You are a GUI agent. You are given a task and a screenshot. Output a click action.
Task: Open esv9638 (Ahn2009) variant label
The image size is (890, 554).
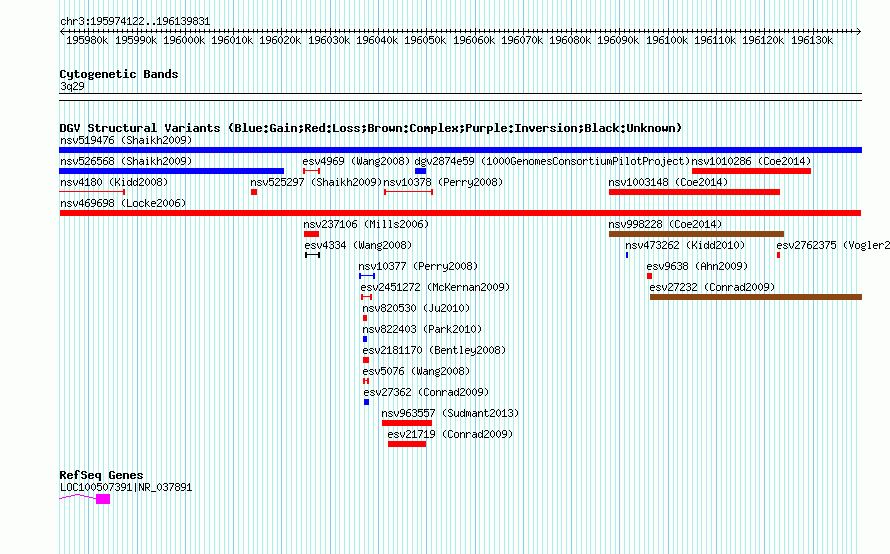697,266
